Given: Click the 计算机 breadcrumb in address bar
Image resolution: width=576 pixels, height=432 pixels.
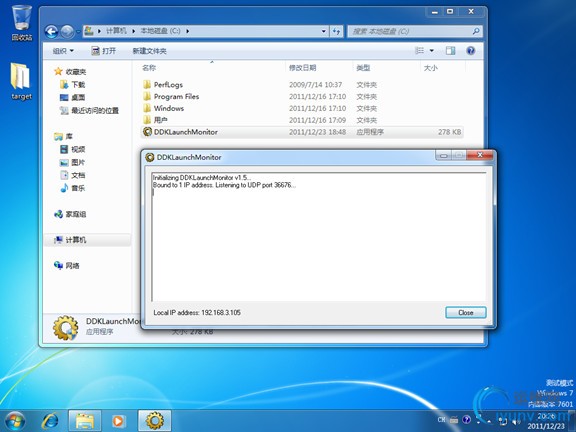Looking at the screenshot, I should point(116,31).
